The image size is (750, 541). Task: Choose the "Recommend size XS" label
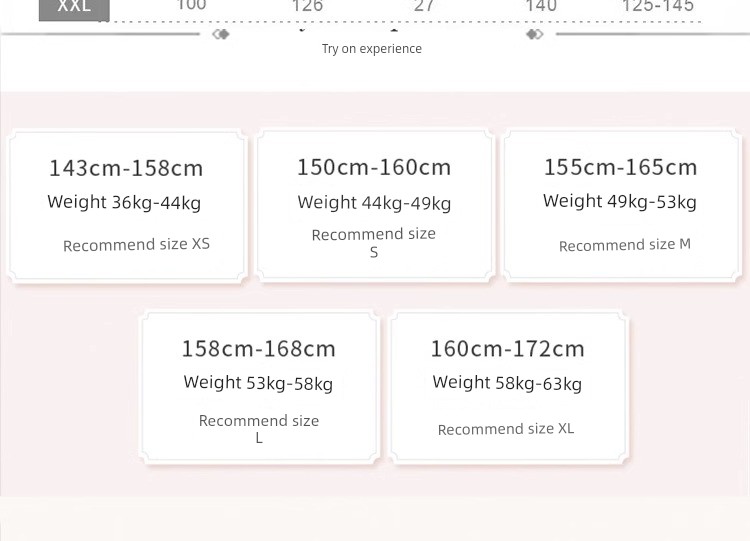point(136,244)
